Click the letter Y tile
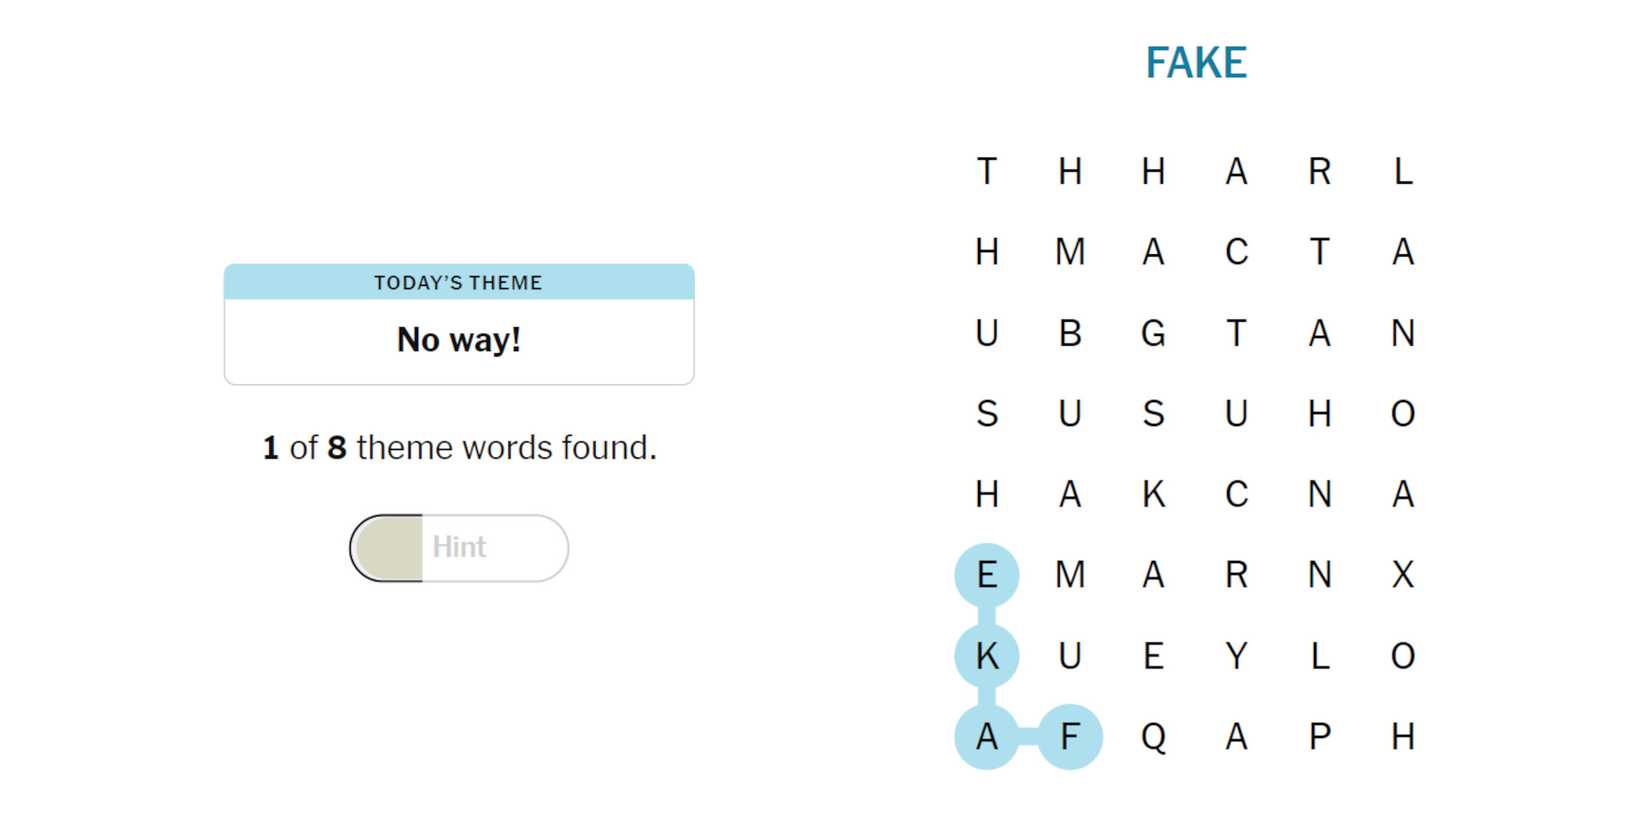The width and height of the screenshot is (1650, 825). coord(1237,656)
